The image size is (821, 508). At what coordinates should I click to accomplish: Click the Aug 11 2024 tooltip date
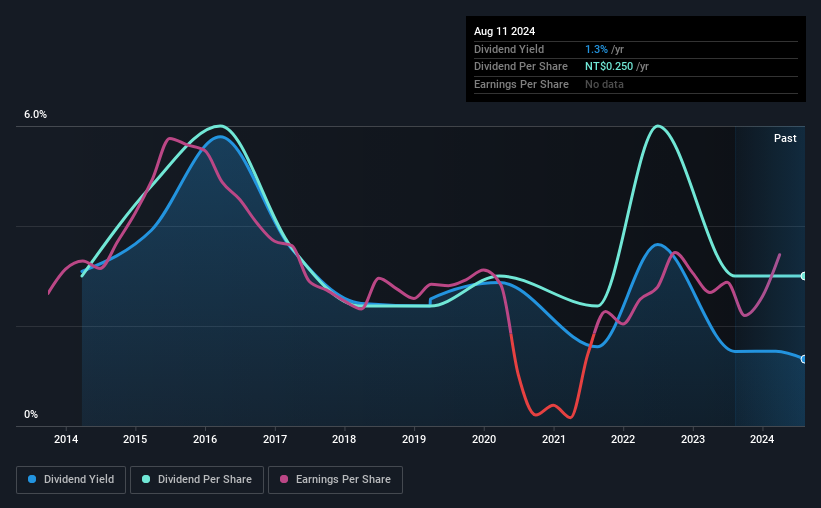coord(504,31)
